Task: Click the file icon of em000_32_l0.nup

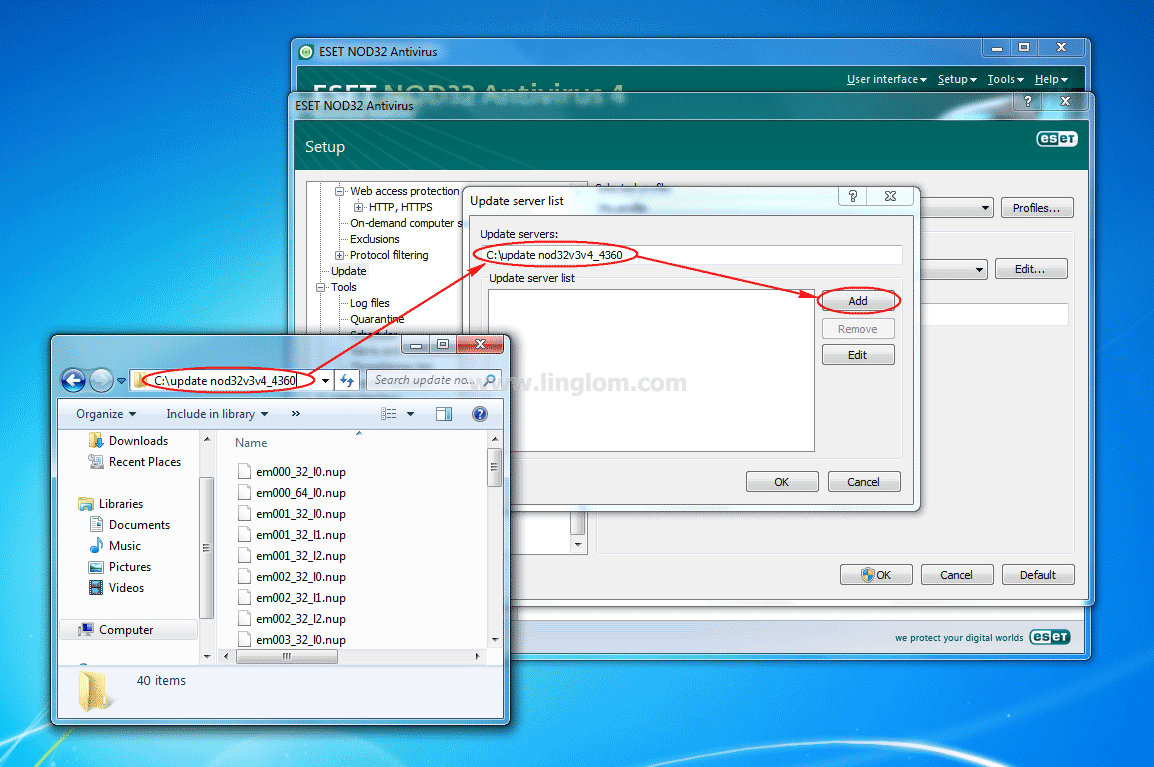Action: (244, 471)
